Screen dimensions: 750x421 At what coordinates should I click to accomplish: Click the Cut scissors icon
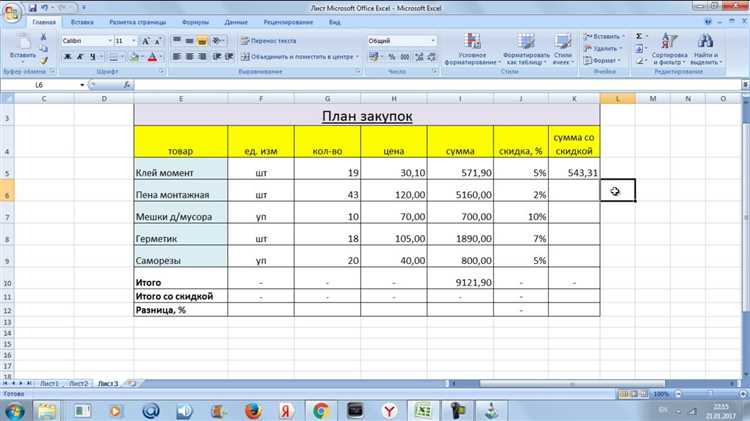click(x=44, y=35)
